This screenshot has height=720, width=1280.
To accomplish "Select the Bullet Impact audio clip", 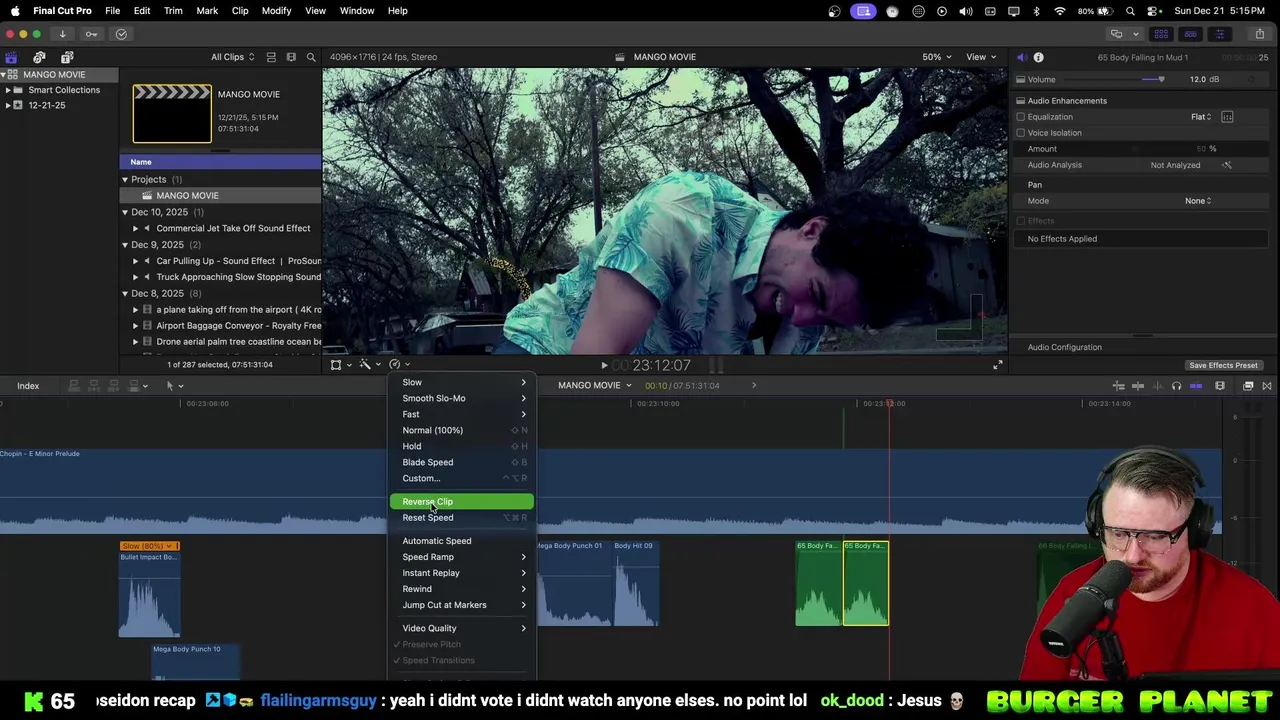I will (x=149, y=588).
